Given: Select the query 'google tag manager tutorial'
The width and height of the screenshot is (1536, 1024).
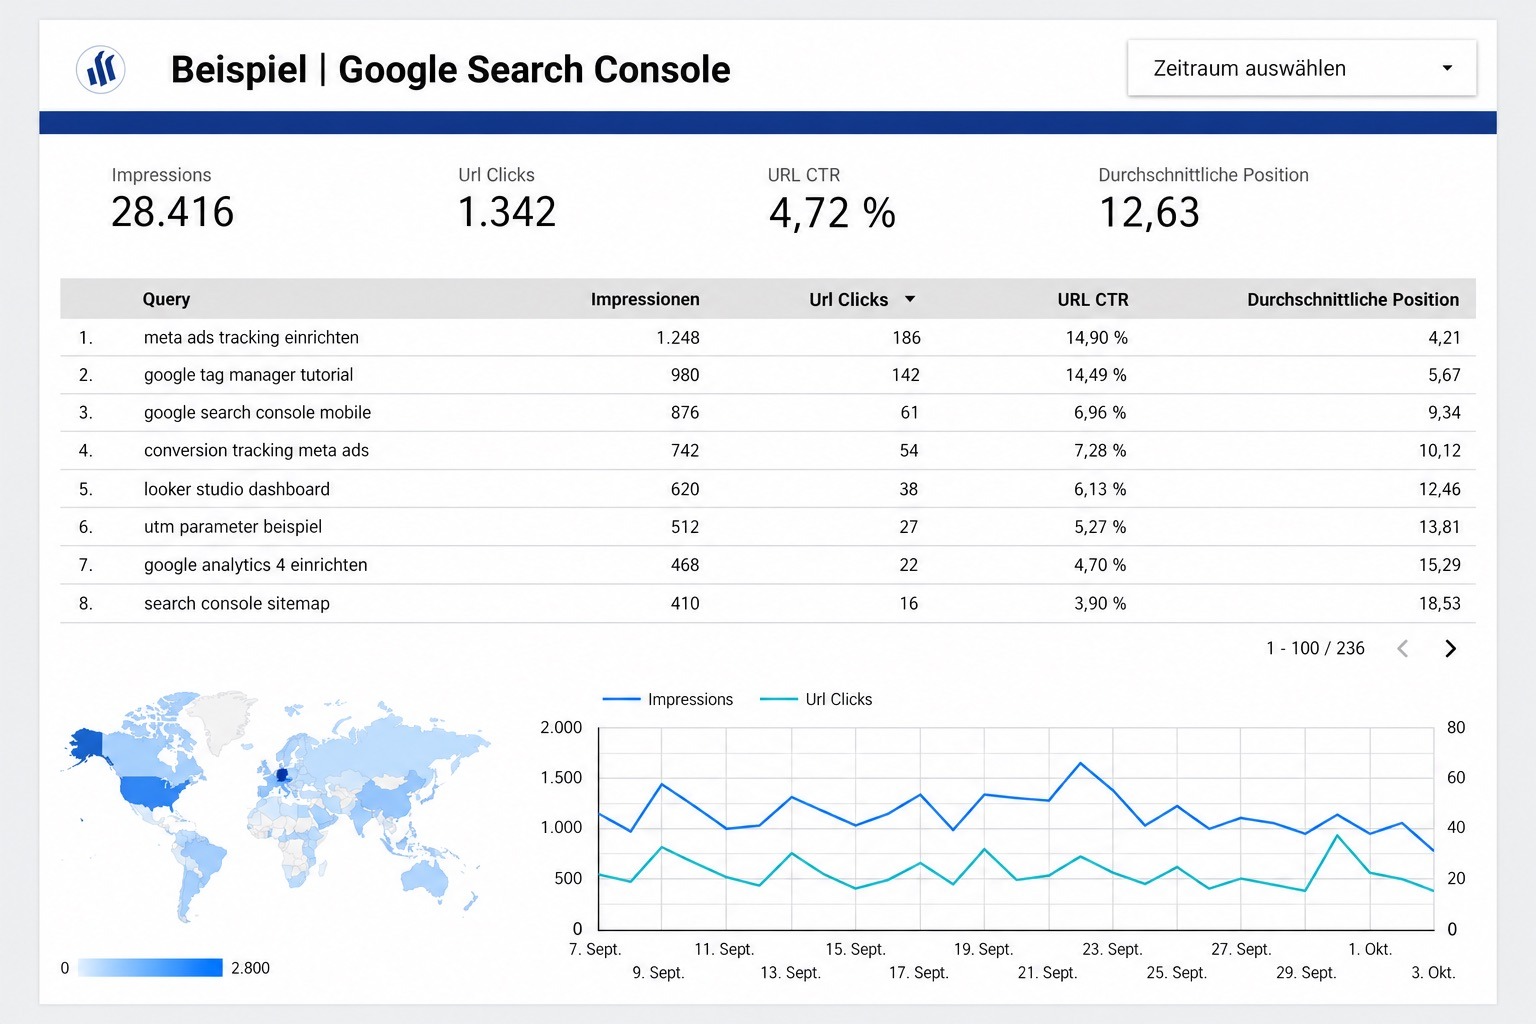Looking at the screenshot, I should [248, 375].
